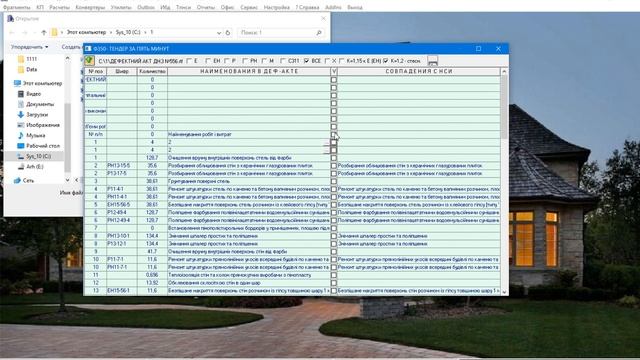The image size is (640, 360).
Task: Click Шифр column header
Action: (122, 71)
